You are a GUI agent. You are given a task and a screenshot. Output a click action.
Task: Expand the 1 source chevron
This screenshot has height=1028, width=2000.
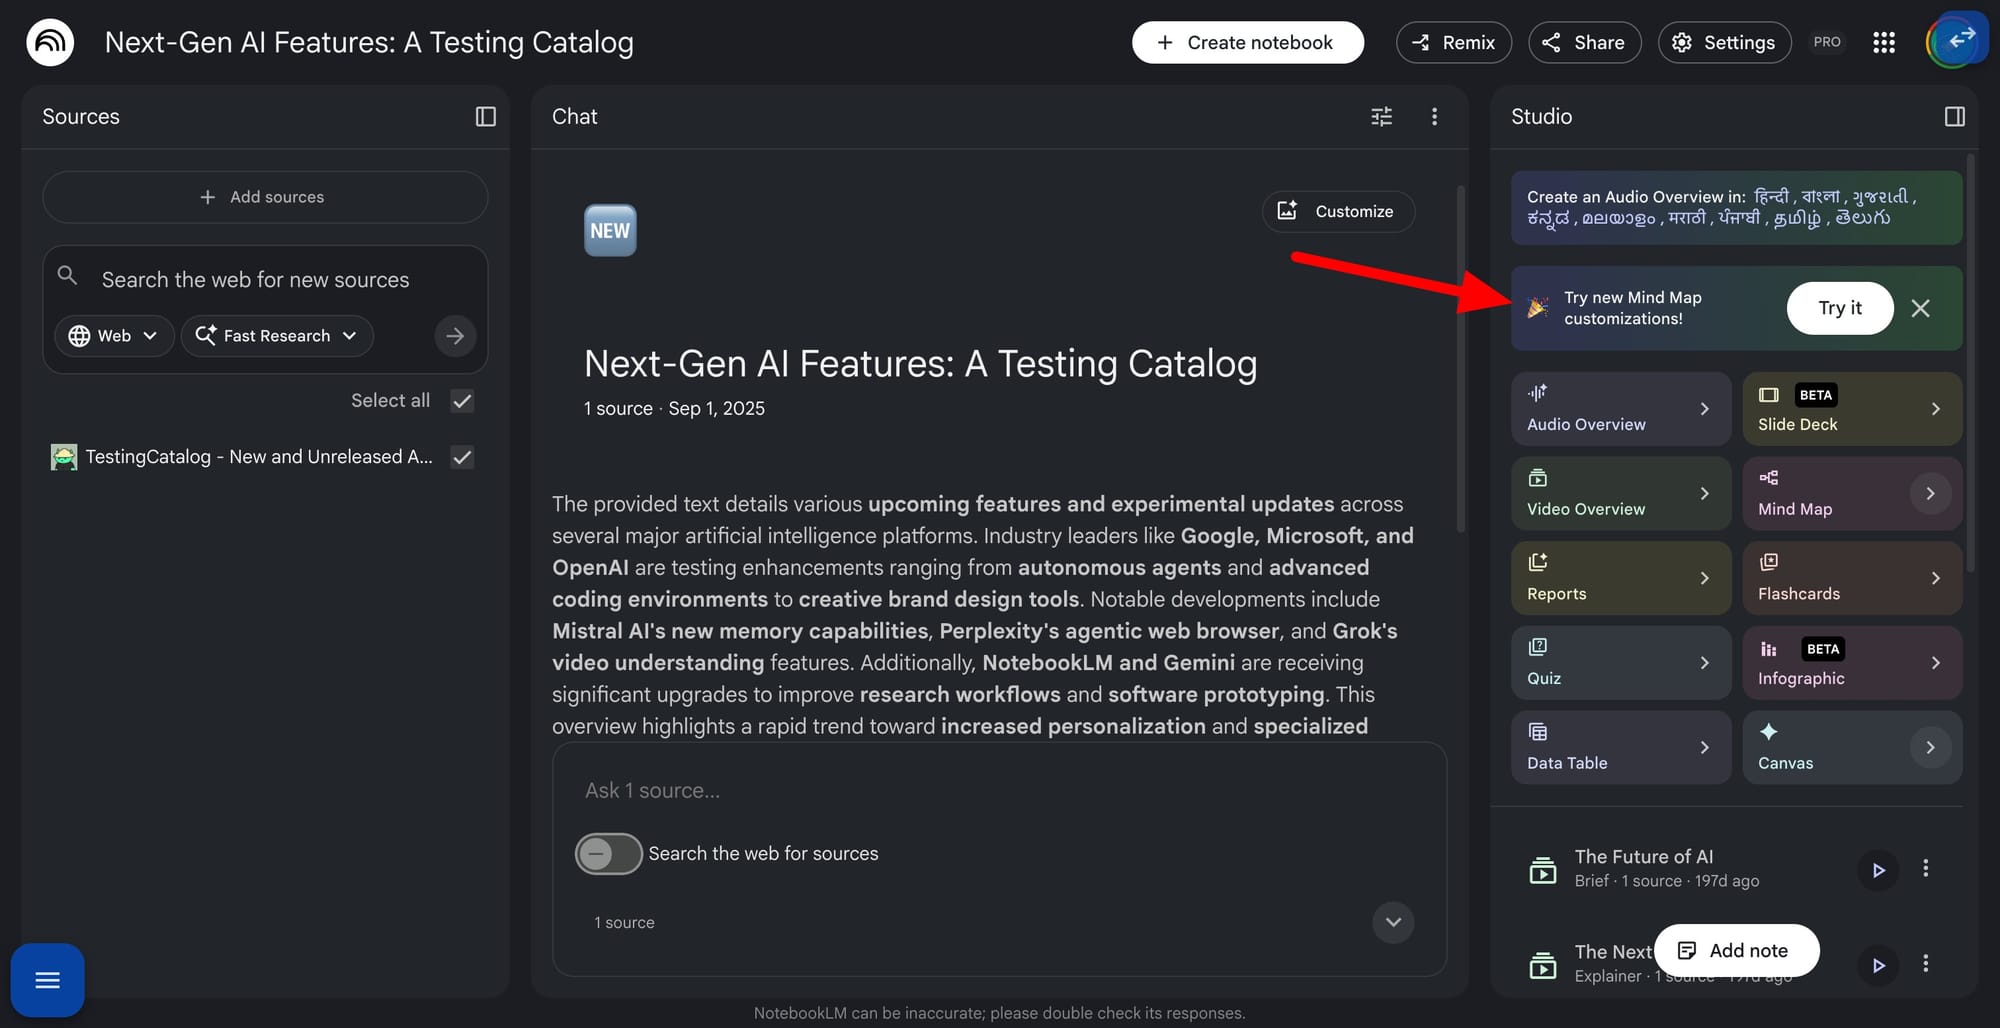pos(1393,922)
